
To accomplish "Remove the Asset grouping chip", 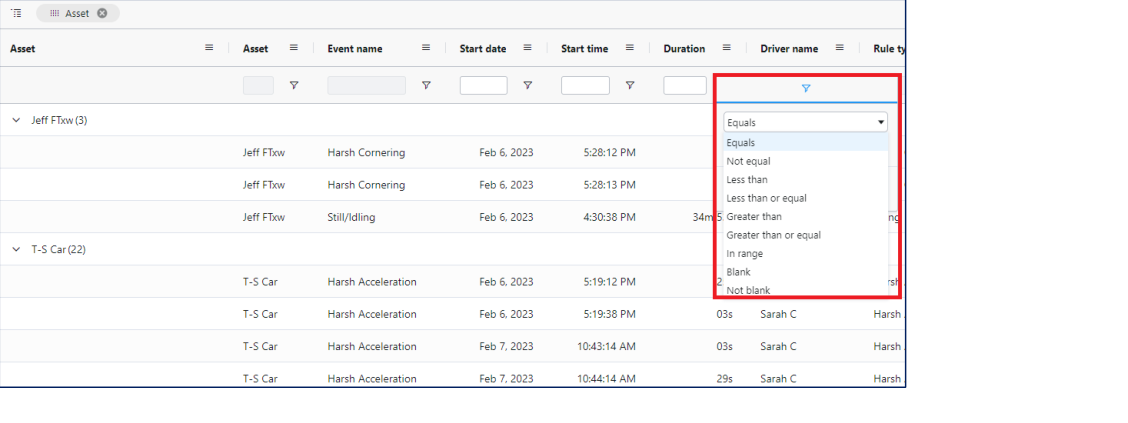I will (x=102, y=13).
